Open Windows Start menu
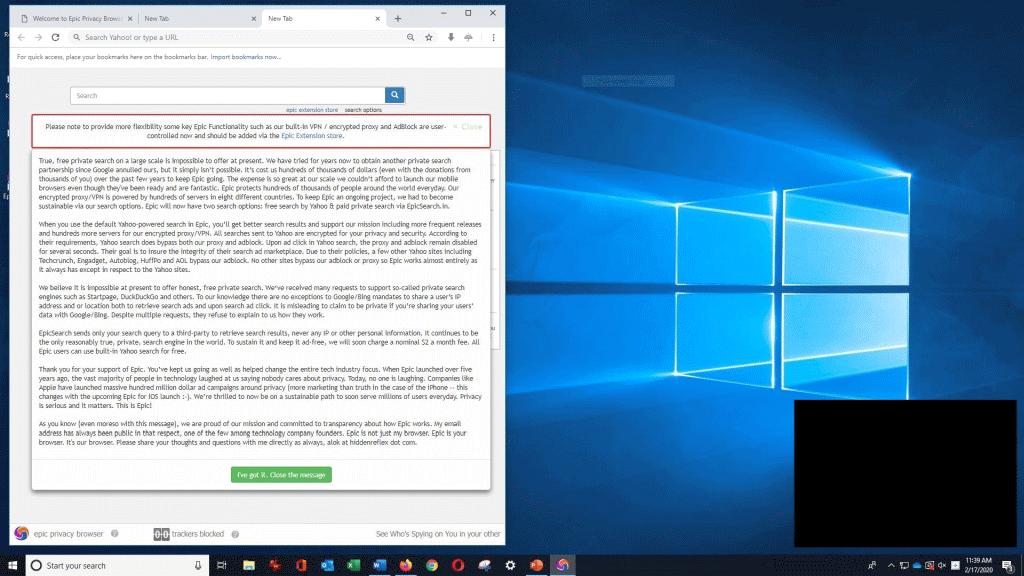1024x576 pixels. tap(12, 566)
